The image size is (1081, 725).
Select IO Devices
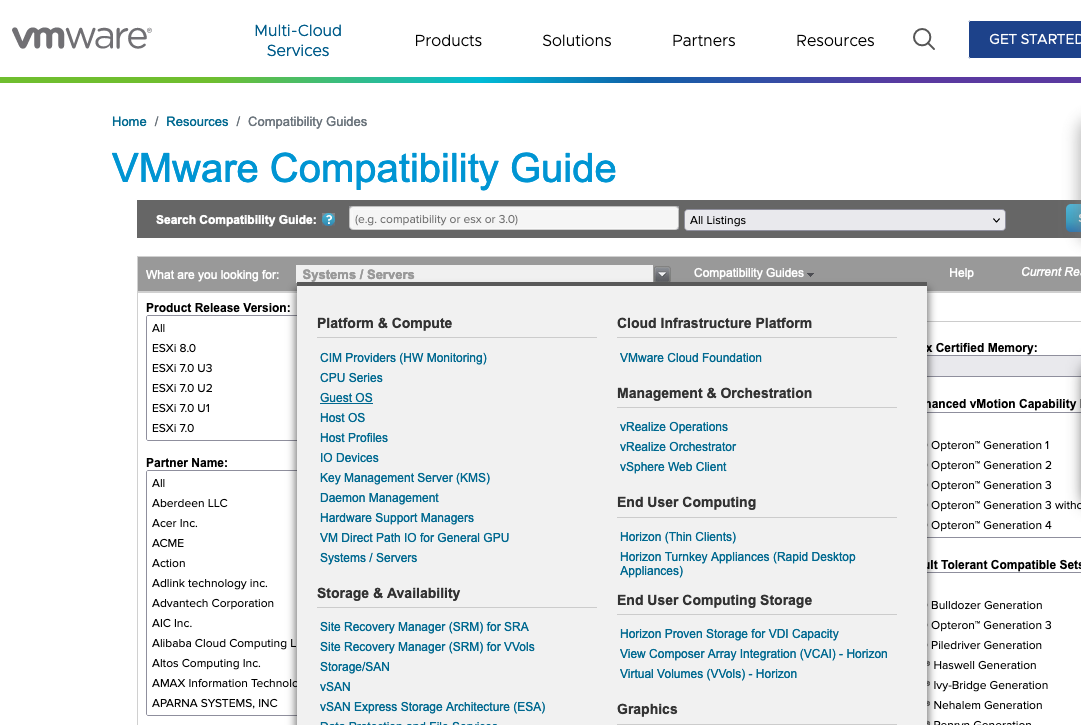[x=349, y=458]
